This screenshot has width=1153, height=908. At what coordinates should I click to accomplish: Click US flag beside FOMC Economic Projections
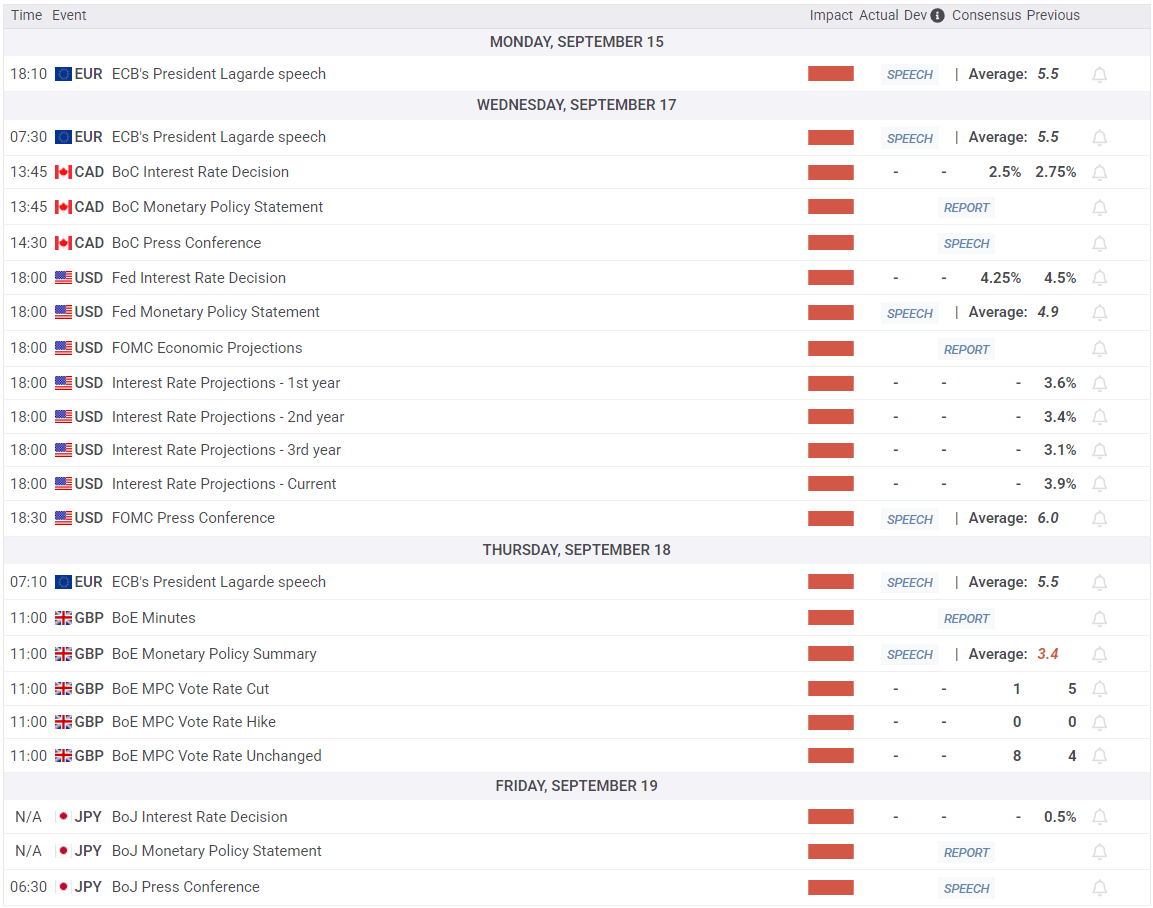pos(63,348)
